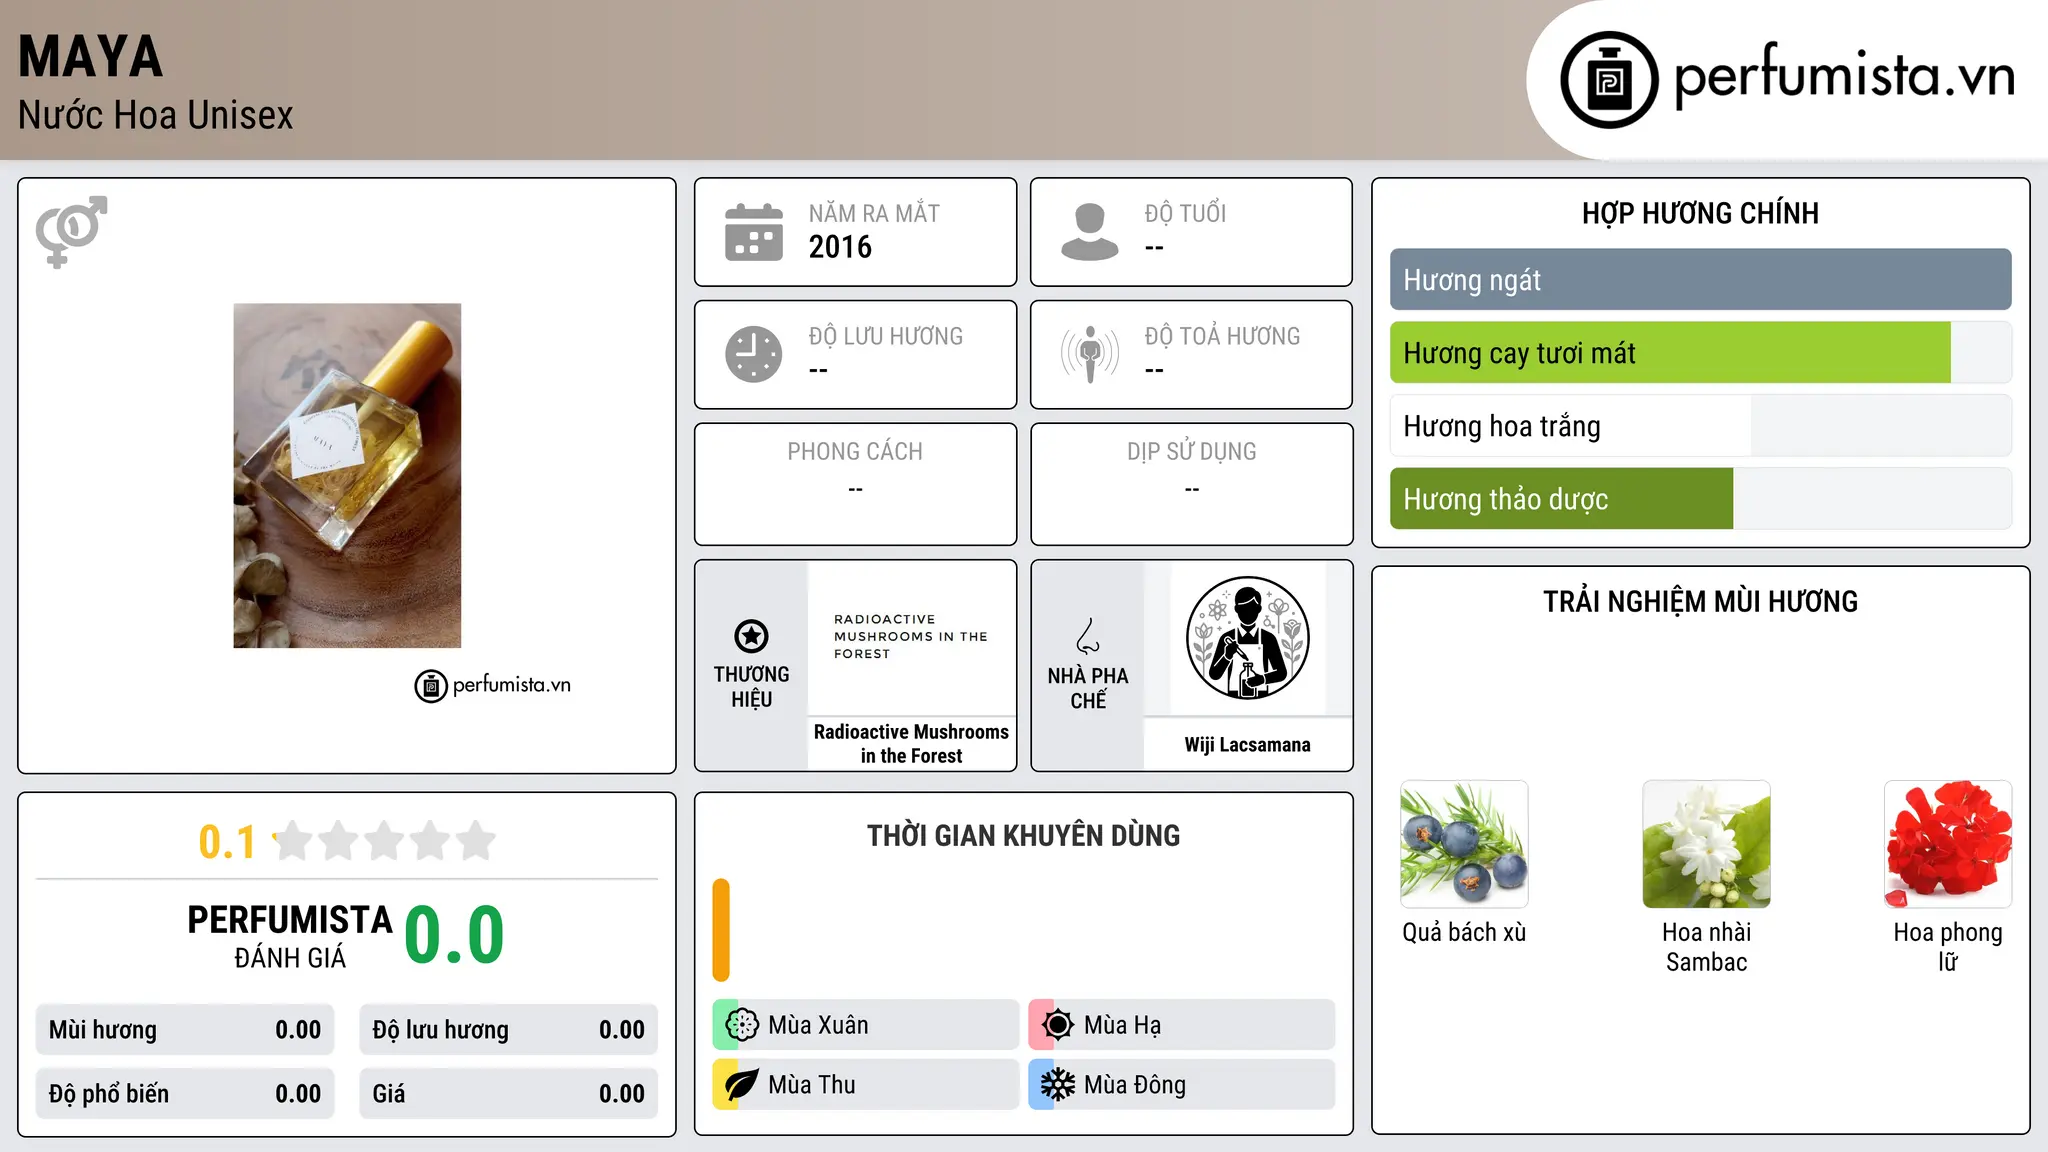Open the Radioactive Mushrooms in the Forest brand name
2048x1152 pixels.
coord(911,744)
